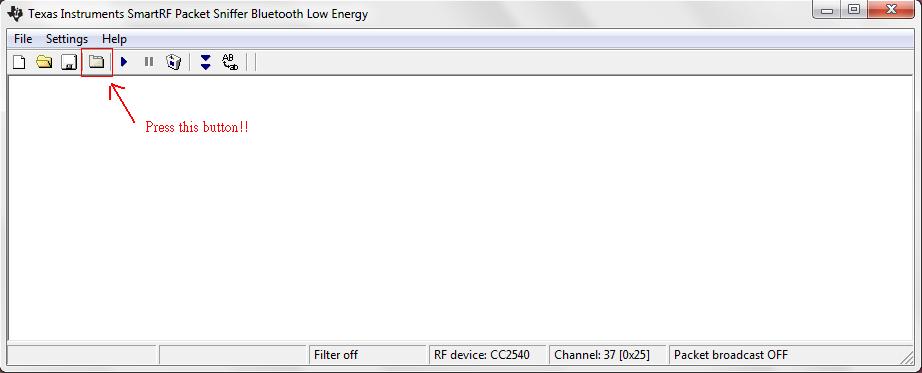The image size is (922, 373).
Task: Toggle the AB/ab small font icon
Action: 230,62
